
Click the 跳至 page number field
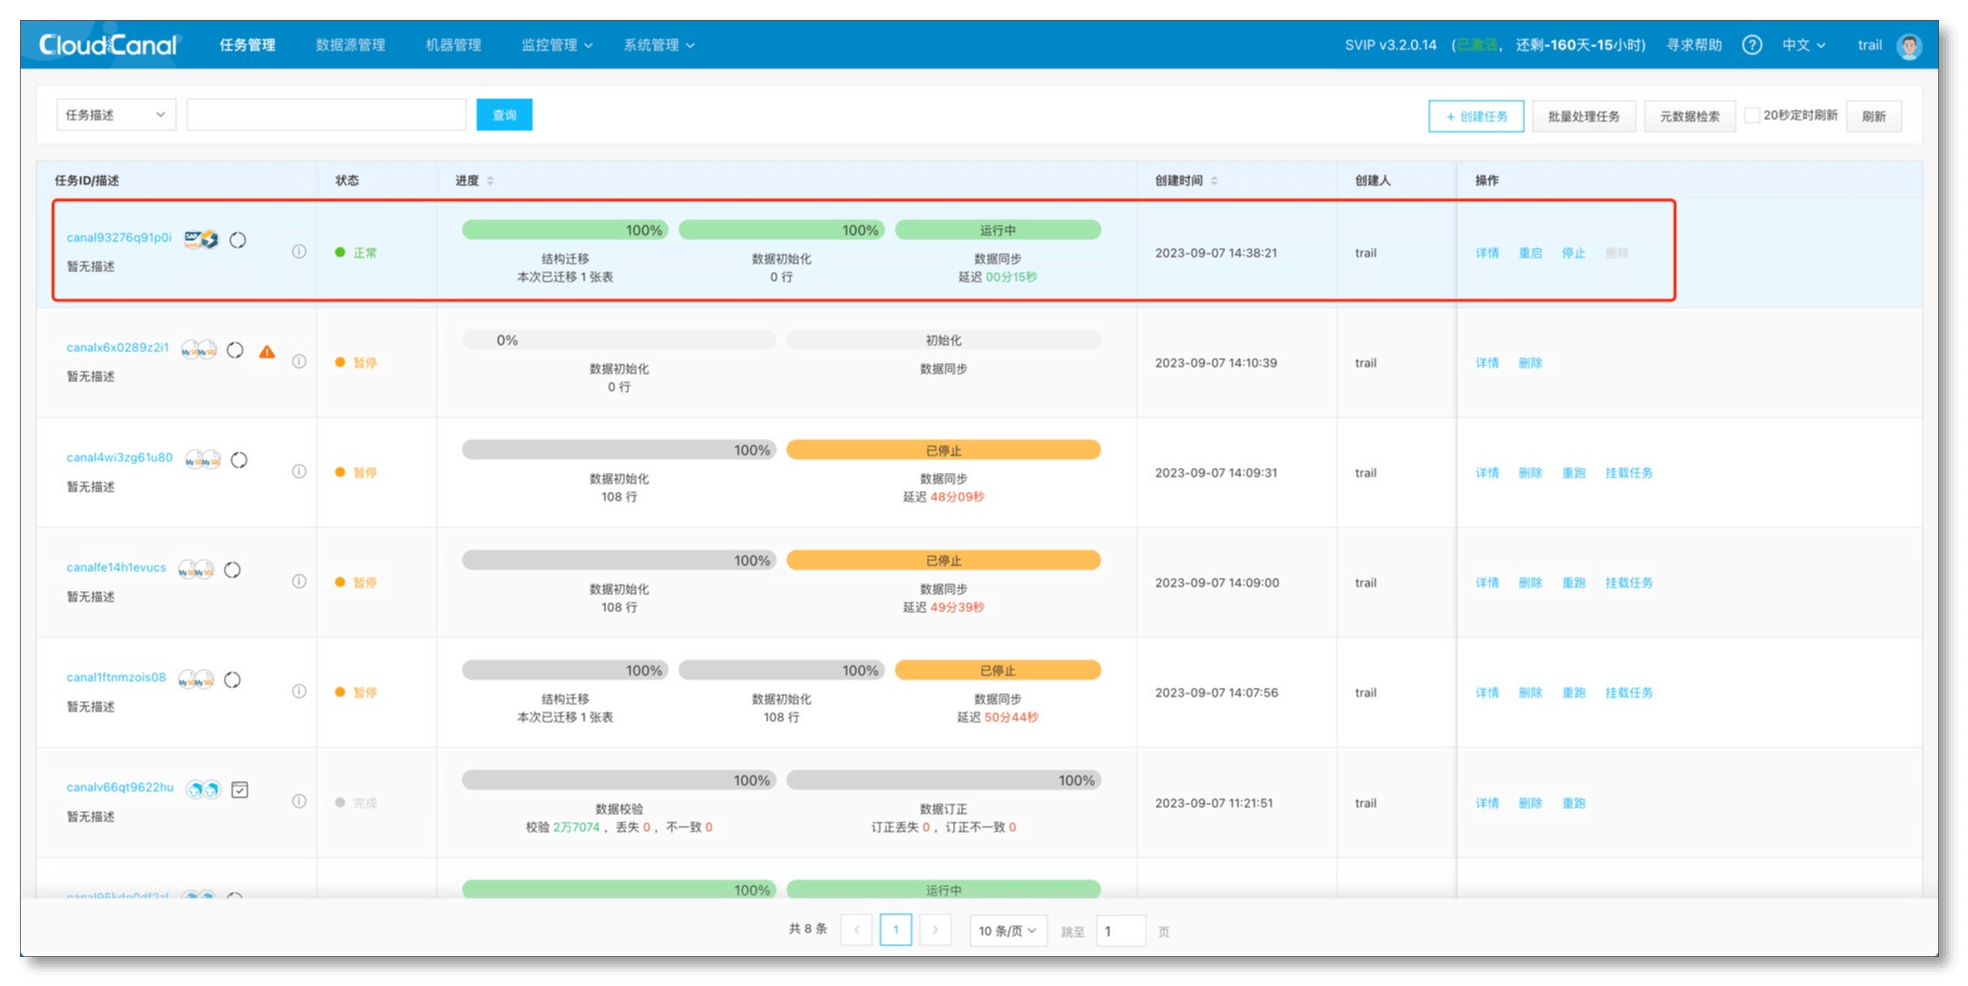pos(1121,931)
